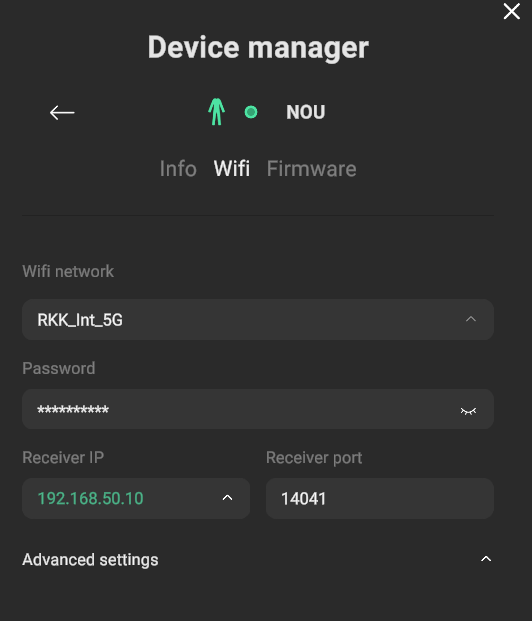Click the green connection status dot

coord(251,112)
